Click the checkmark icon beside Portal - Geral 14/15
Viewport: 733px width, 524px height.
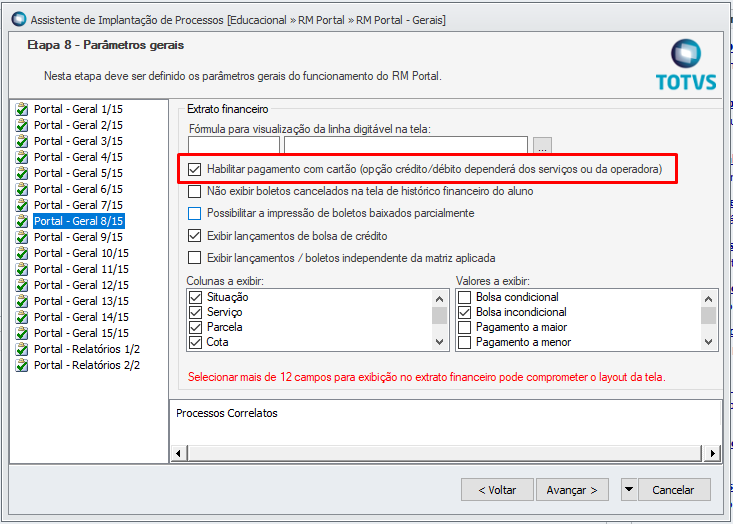22,317
